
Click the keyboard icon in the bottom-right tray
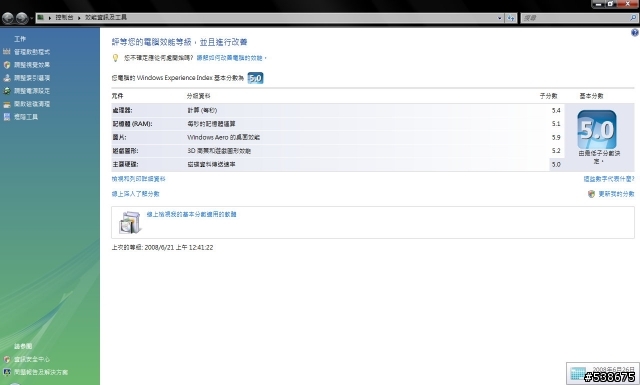(x=578, y=374)
